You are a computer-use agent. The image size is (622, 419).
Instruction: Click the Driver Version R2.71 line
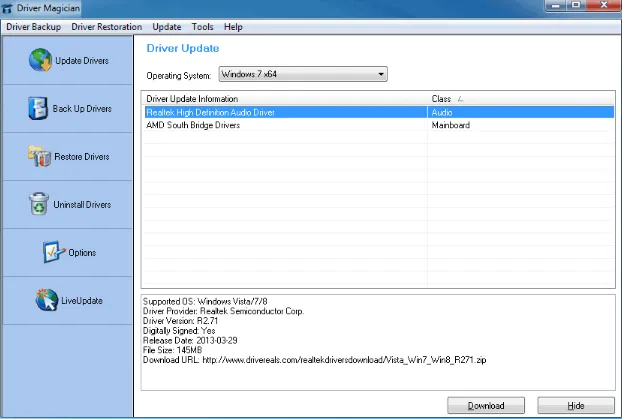(x=180, y=321)
